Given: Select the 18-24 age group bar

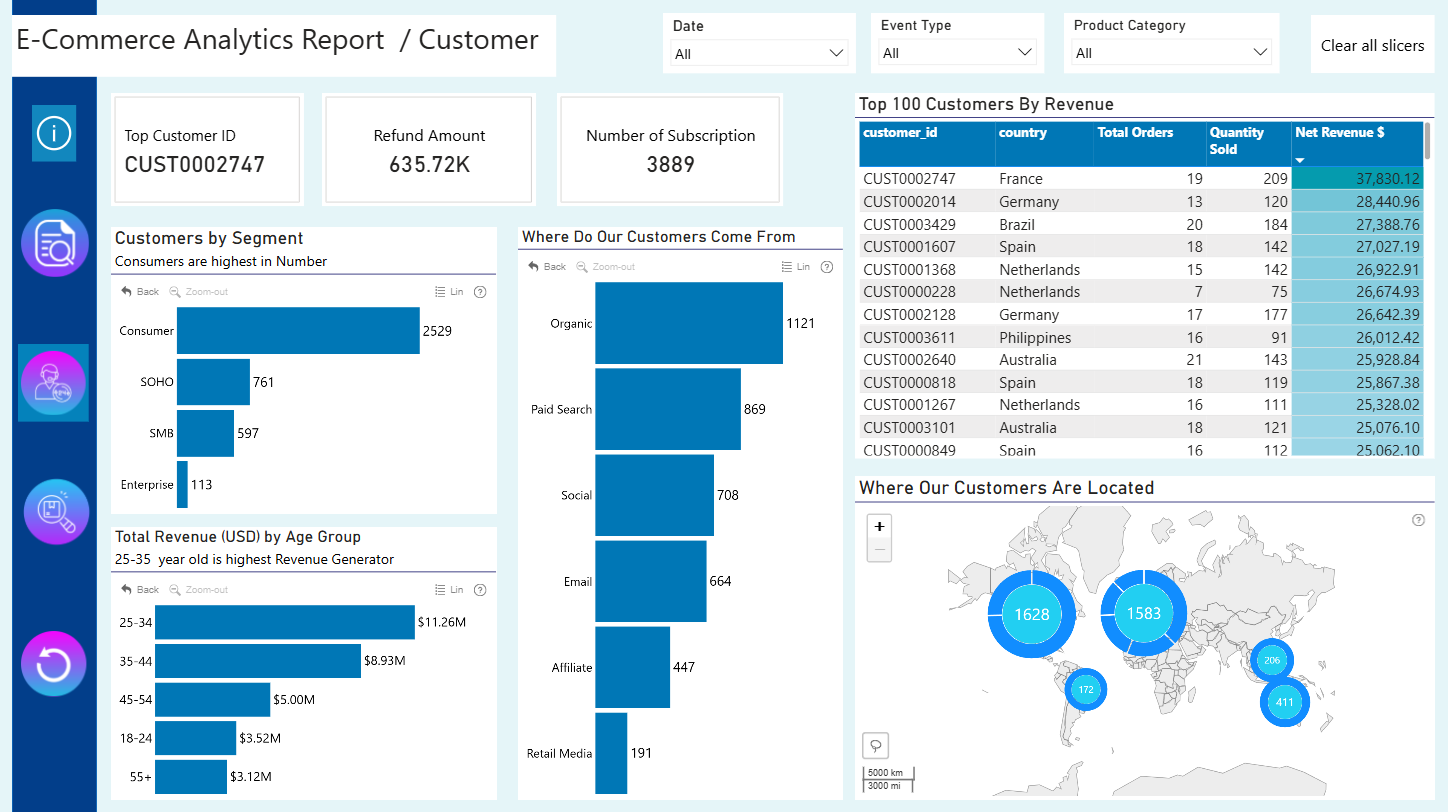Looking at the screenshot, I should [x=195, y=738].
